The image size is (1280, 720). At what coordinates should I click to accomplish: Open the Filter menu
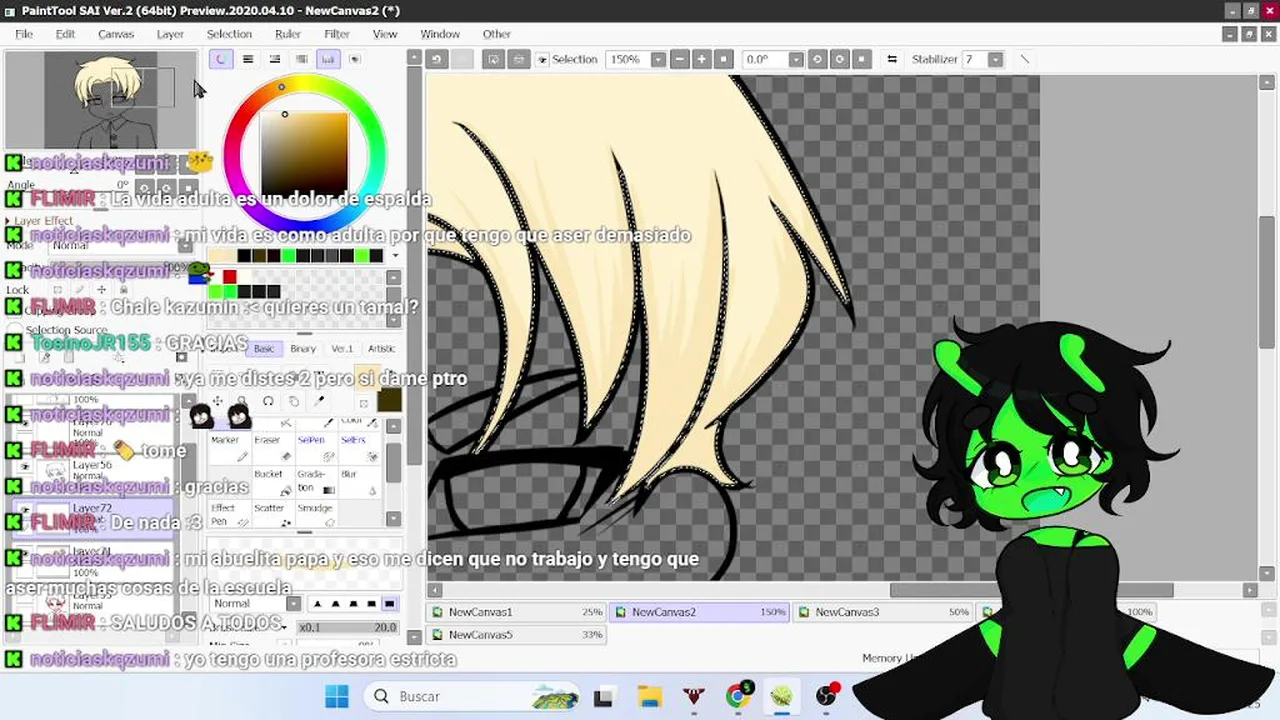coord(337,34)
